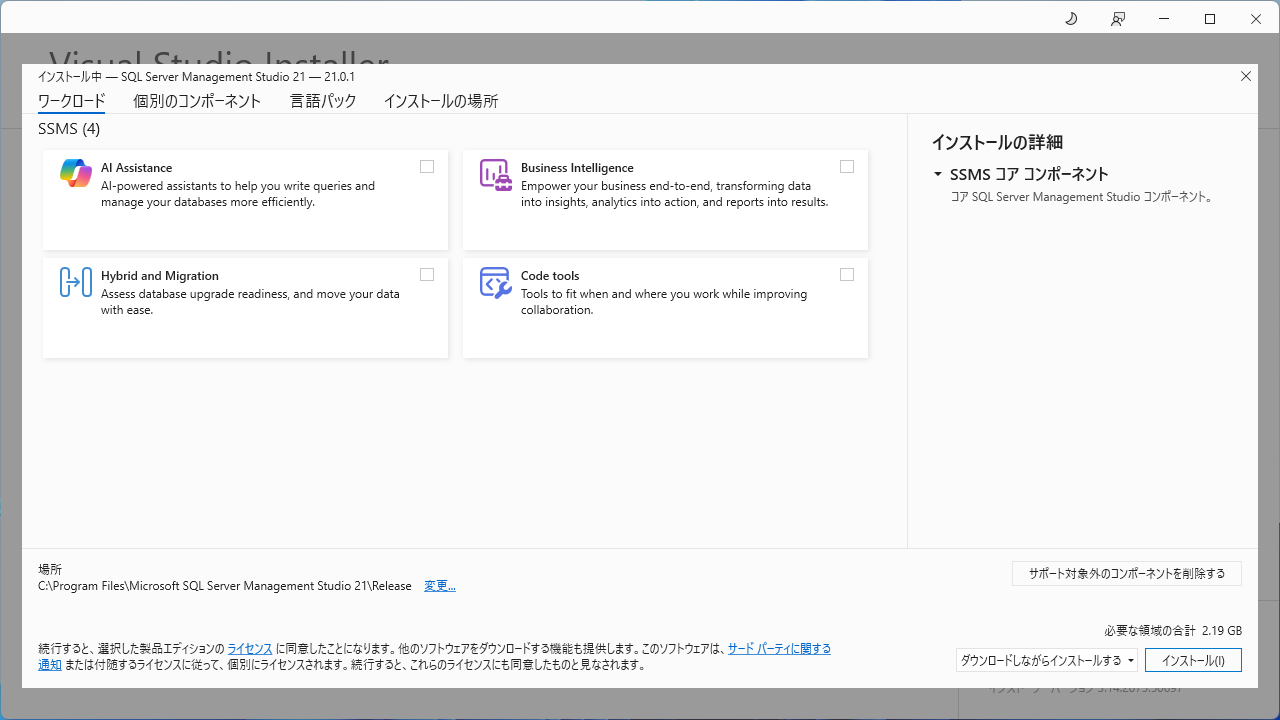Maximize the Visual Studio Installer window
1280x720 pixels.
(x=1210, y=19)
